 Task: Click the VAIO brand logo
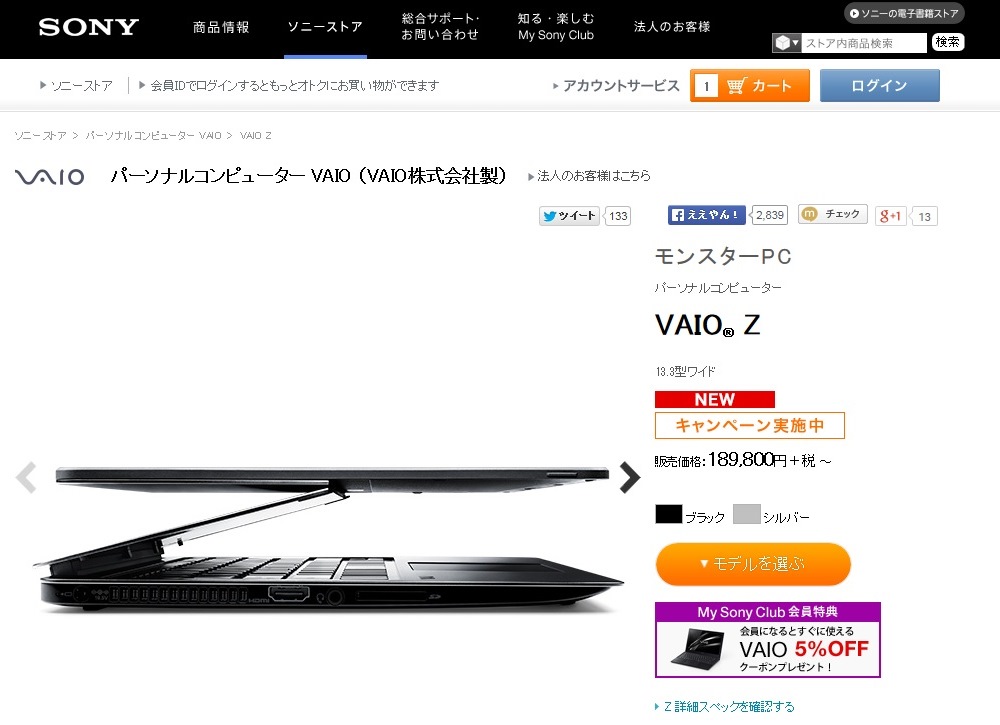click(x=50, y=177)
